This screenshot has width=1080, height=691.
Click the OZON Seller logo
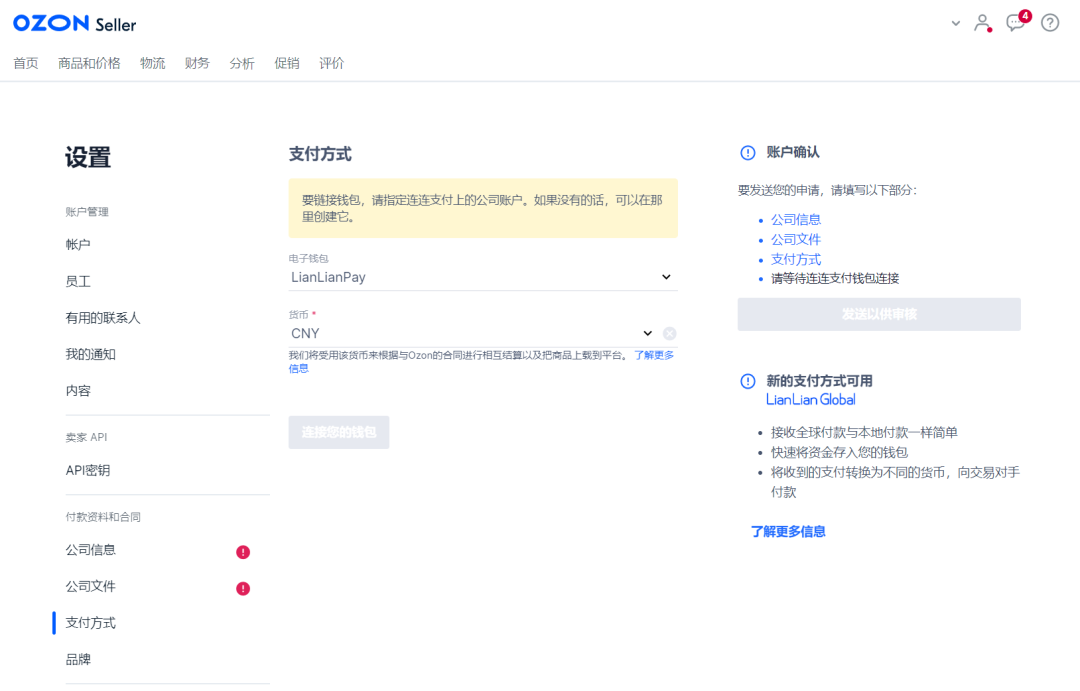[74, 22]
